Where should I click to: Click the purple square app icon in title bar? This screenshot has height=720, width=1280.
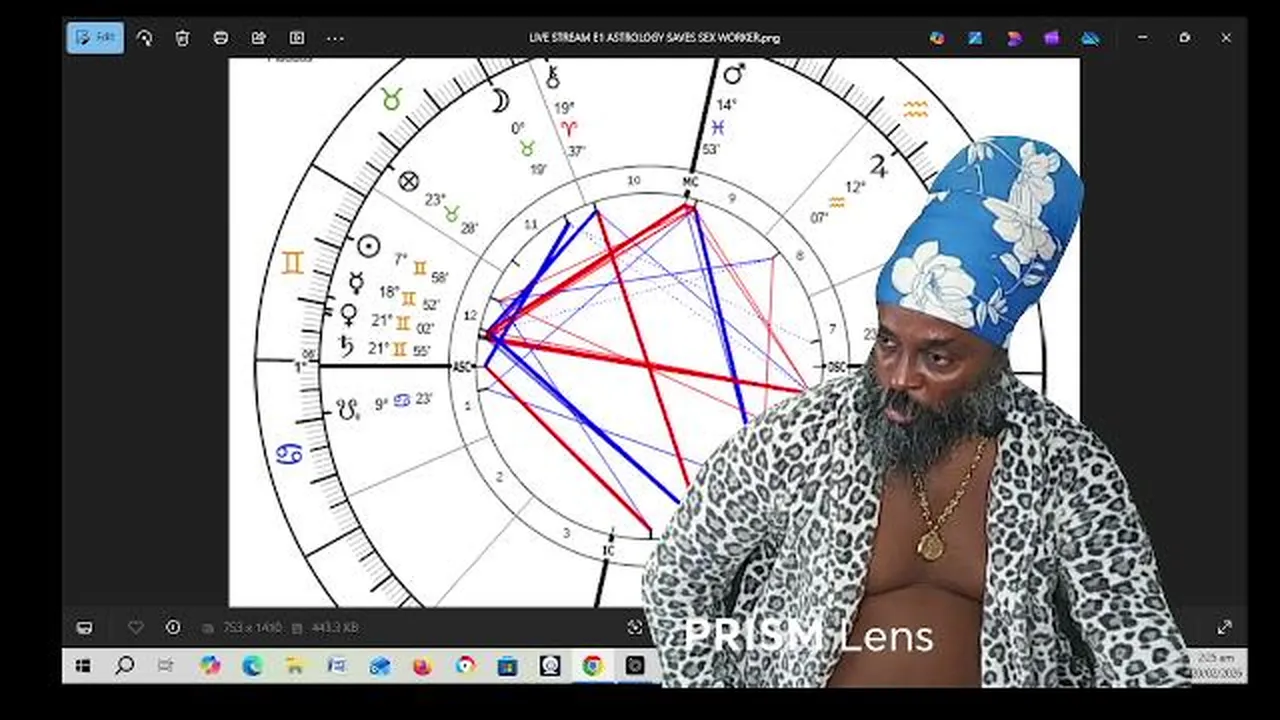coord(1052,38)
